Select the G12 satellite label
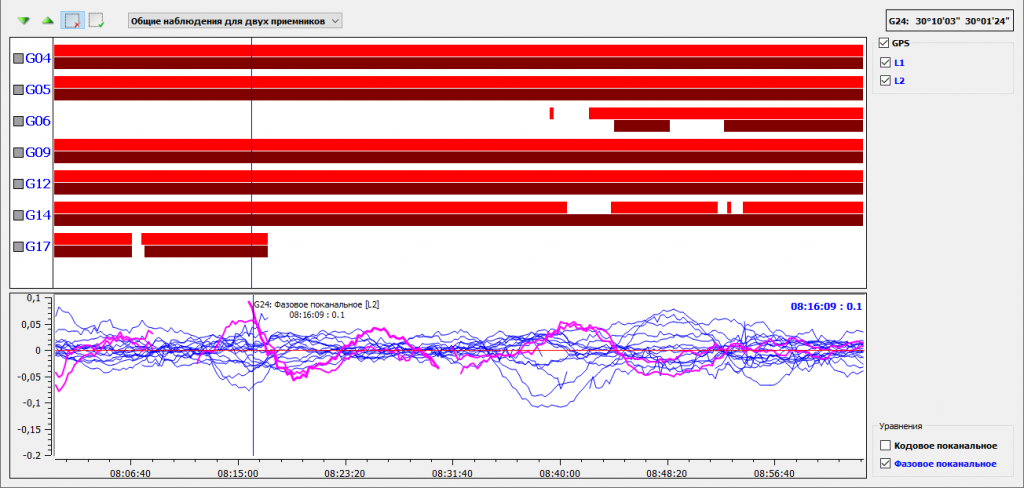Viewport: 1024px width, 488px height. point(38,184)
